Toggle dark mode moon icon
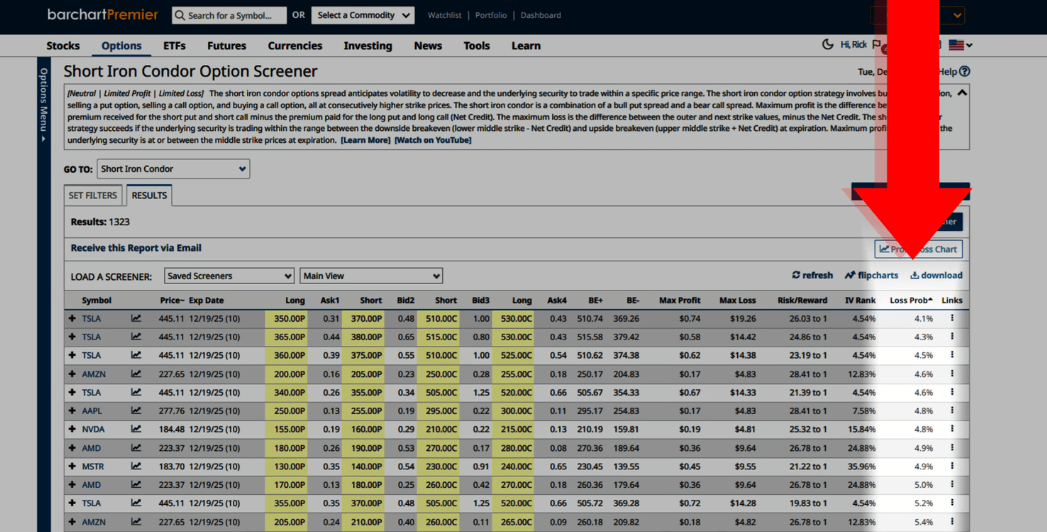Viewport: 1047px width, 532px height. click(827, 45)
